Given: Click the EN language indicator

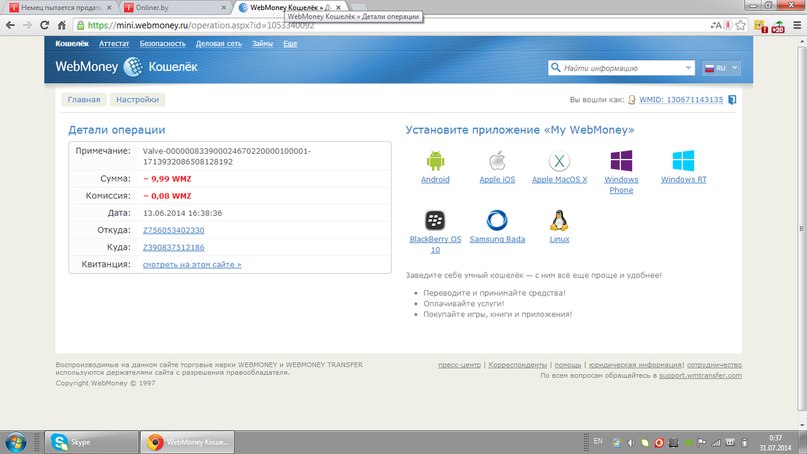Looking at the screenshot, I should point(598,441).
